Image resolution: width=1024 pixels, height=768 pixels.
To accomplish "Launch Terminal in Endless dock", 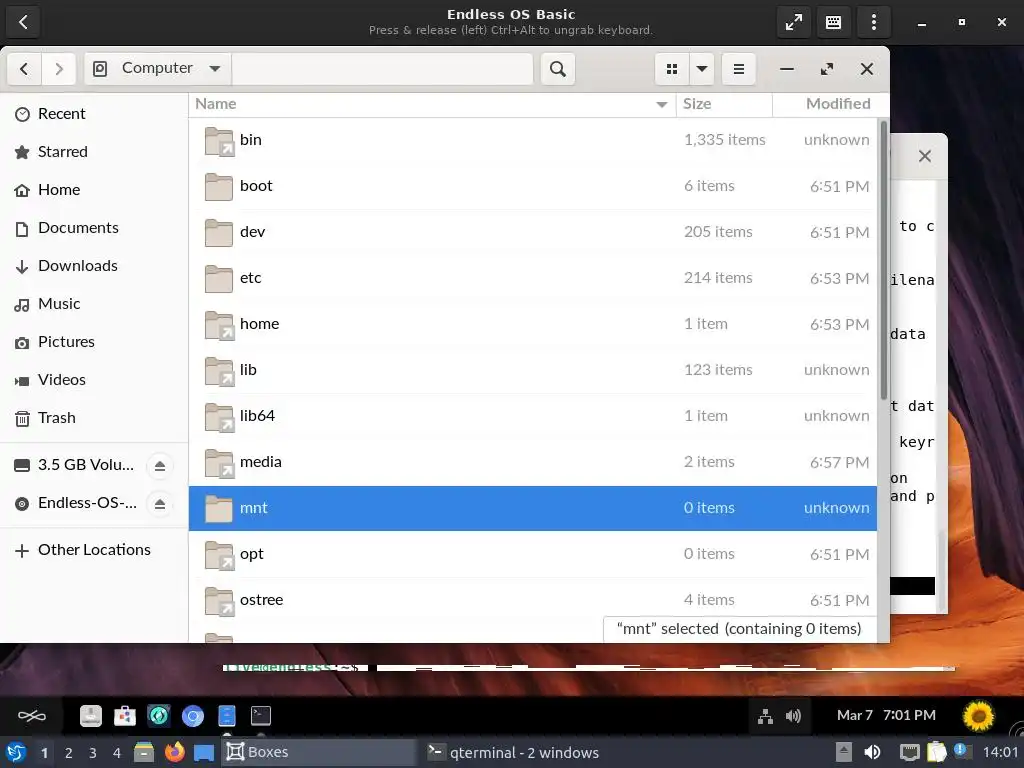I will (x=261, y=716).
